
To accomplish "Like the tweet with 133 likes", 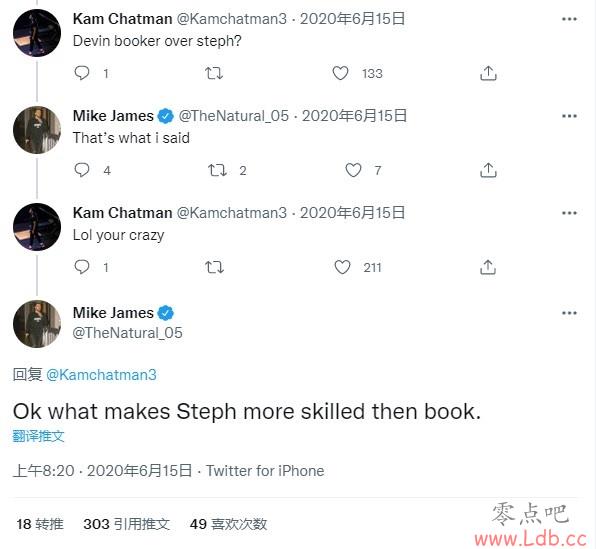I will tap(340, 73).
